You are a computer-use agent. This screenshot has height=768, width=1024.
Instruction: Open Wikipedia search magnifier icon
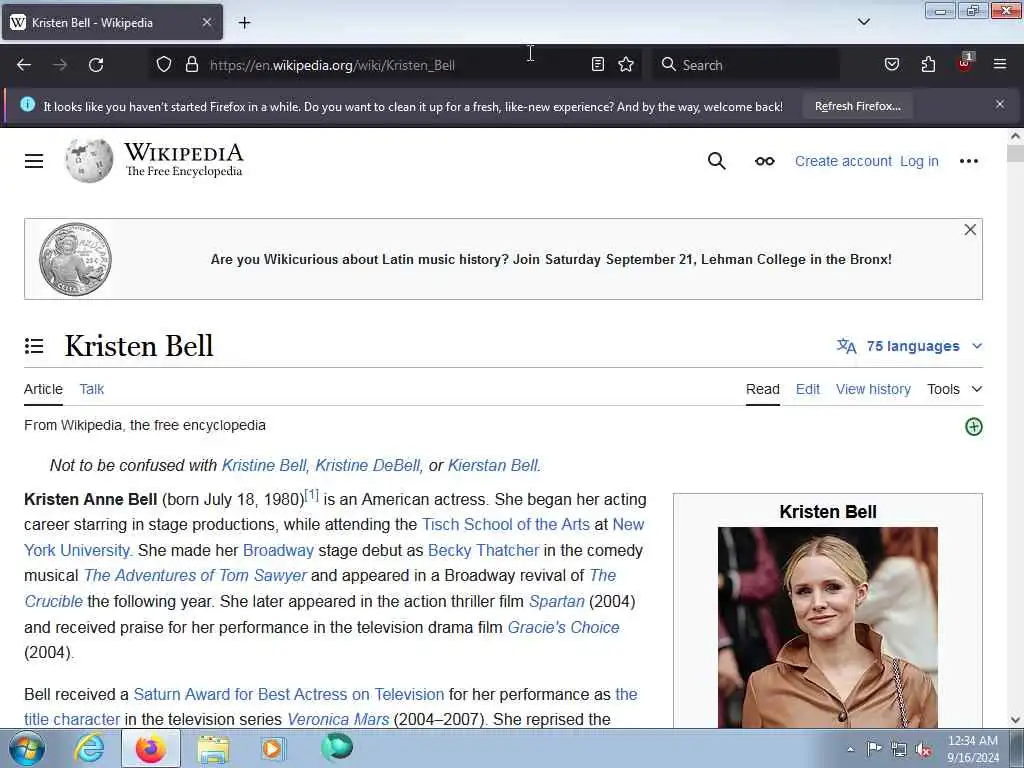pyautogui.click(x=716, y=161)
